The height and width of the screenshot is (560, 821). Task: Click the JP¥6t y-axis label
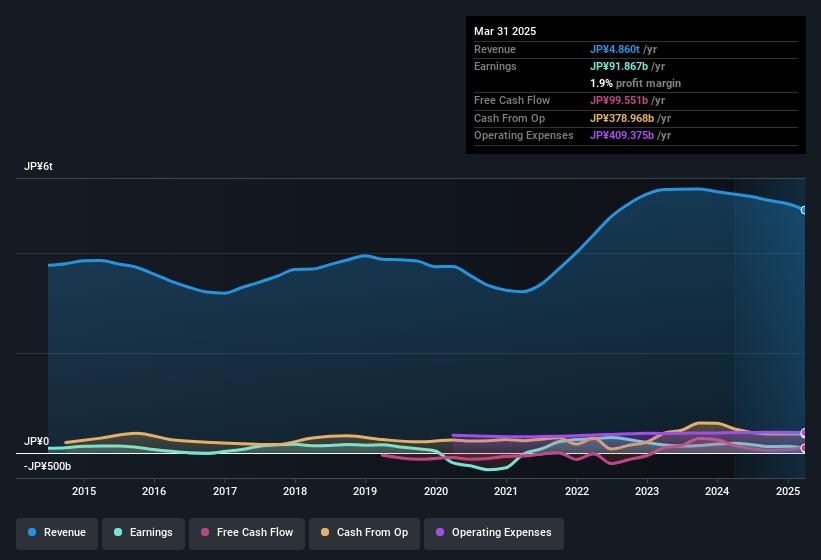(38, 166)
